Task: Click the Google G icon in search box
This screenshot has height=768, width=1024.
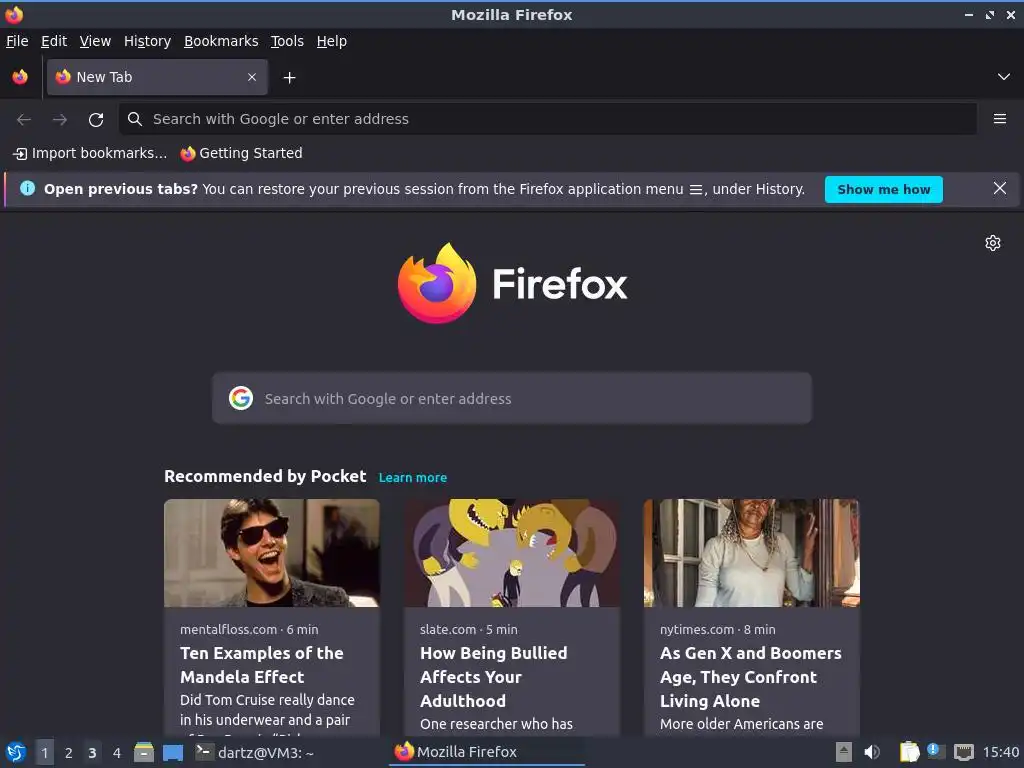Action: [241, 398]
